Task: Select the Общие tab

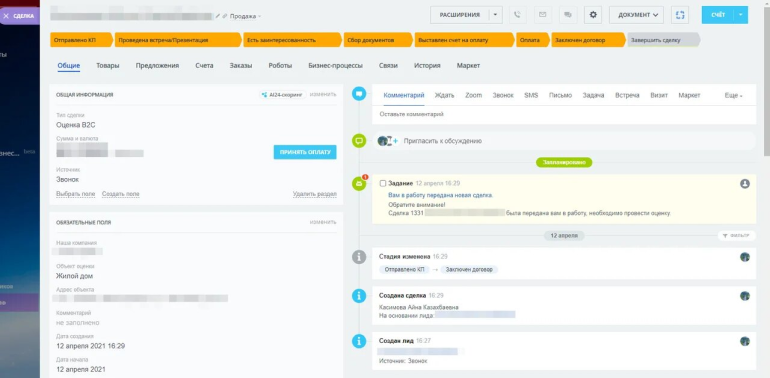Action: point(69,65)
